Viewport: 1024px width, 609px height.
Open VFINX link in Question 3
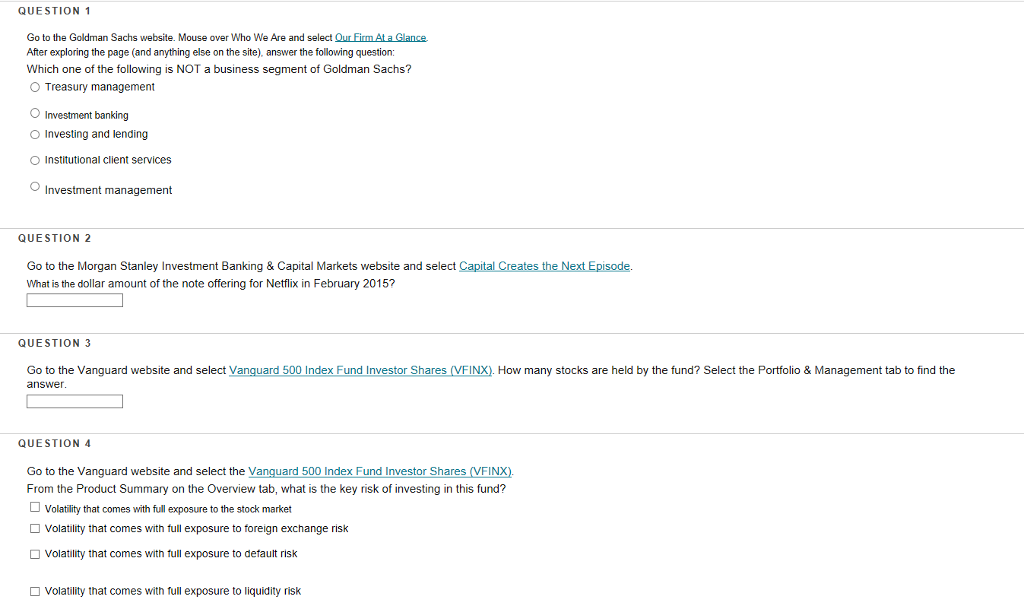tap(360, 370)
